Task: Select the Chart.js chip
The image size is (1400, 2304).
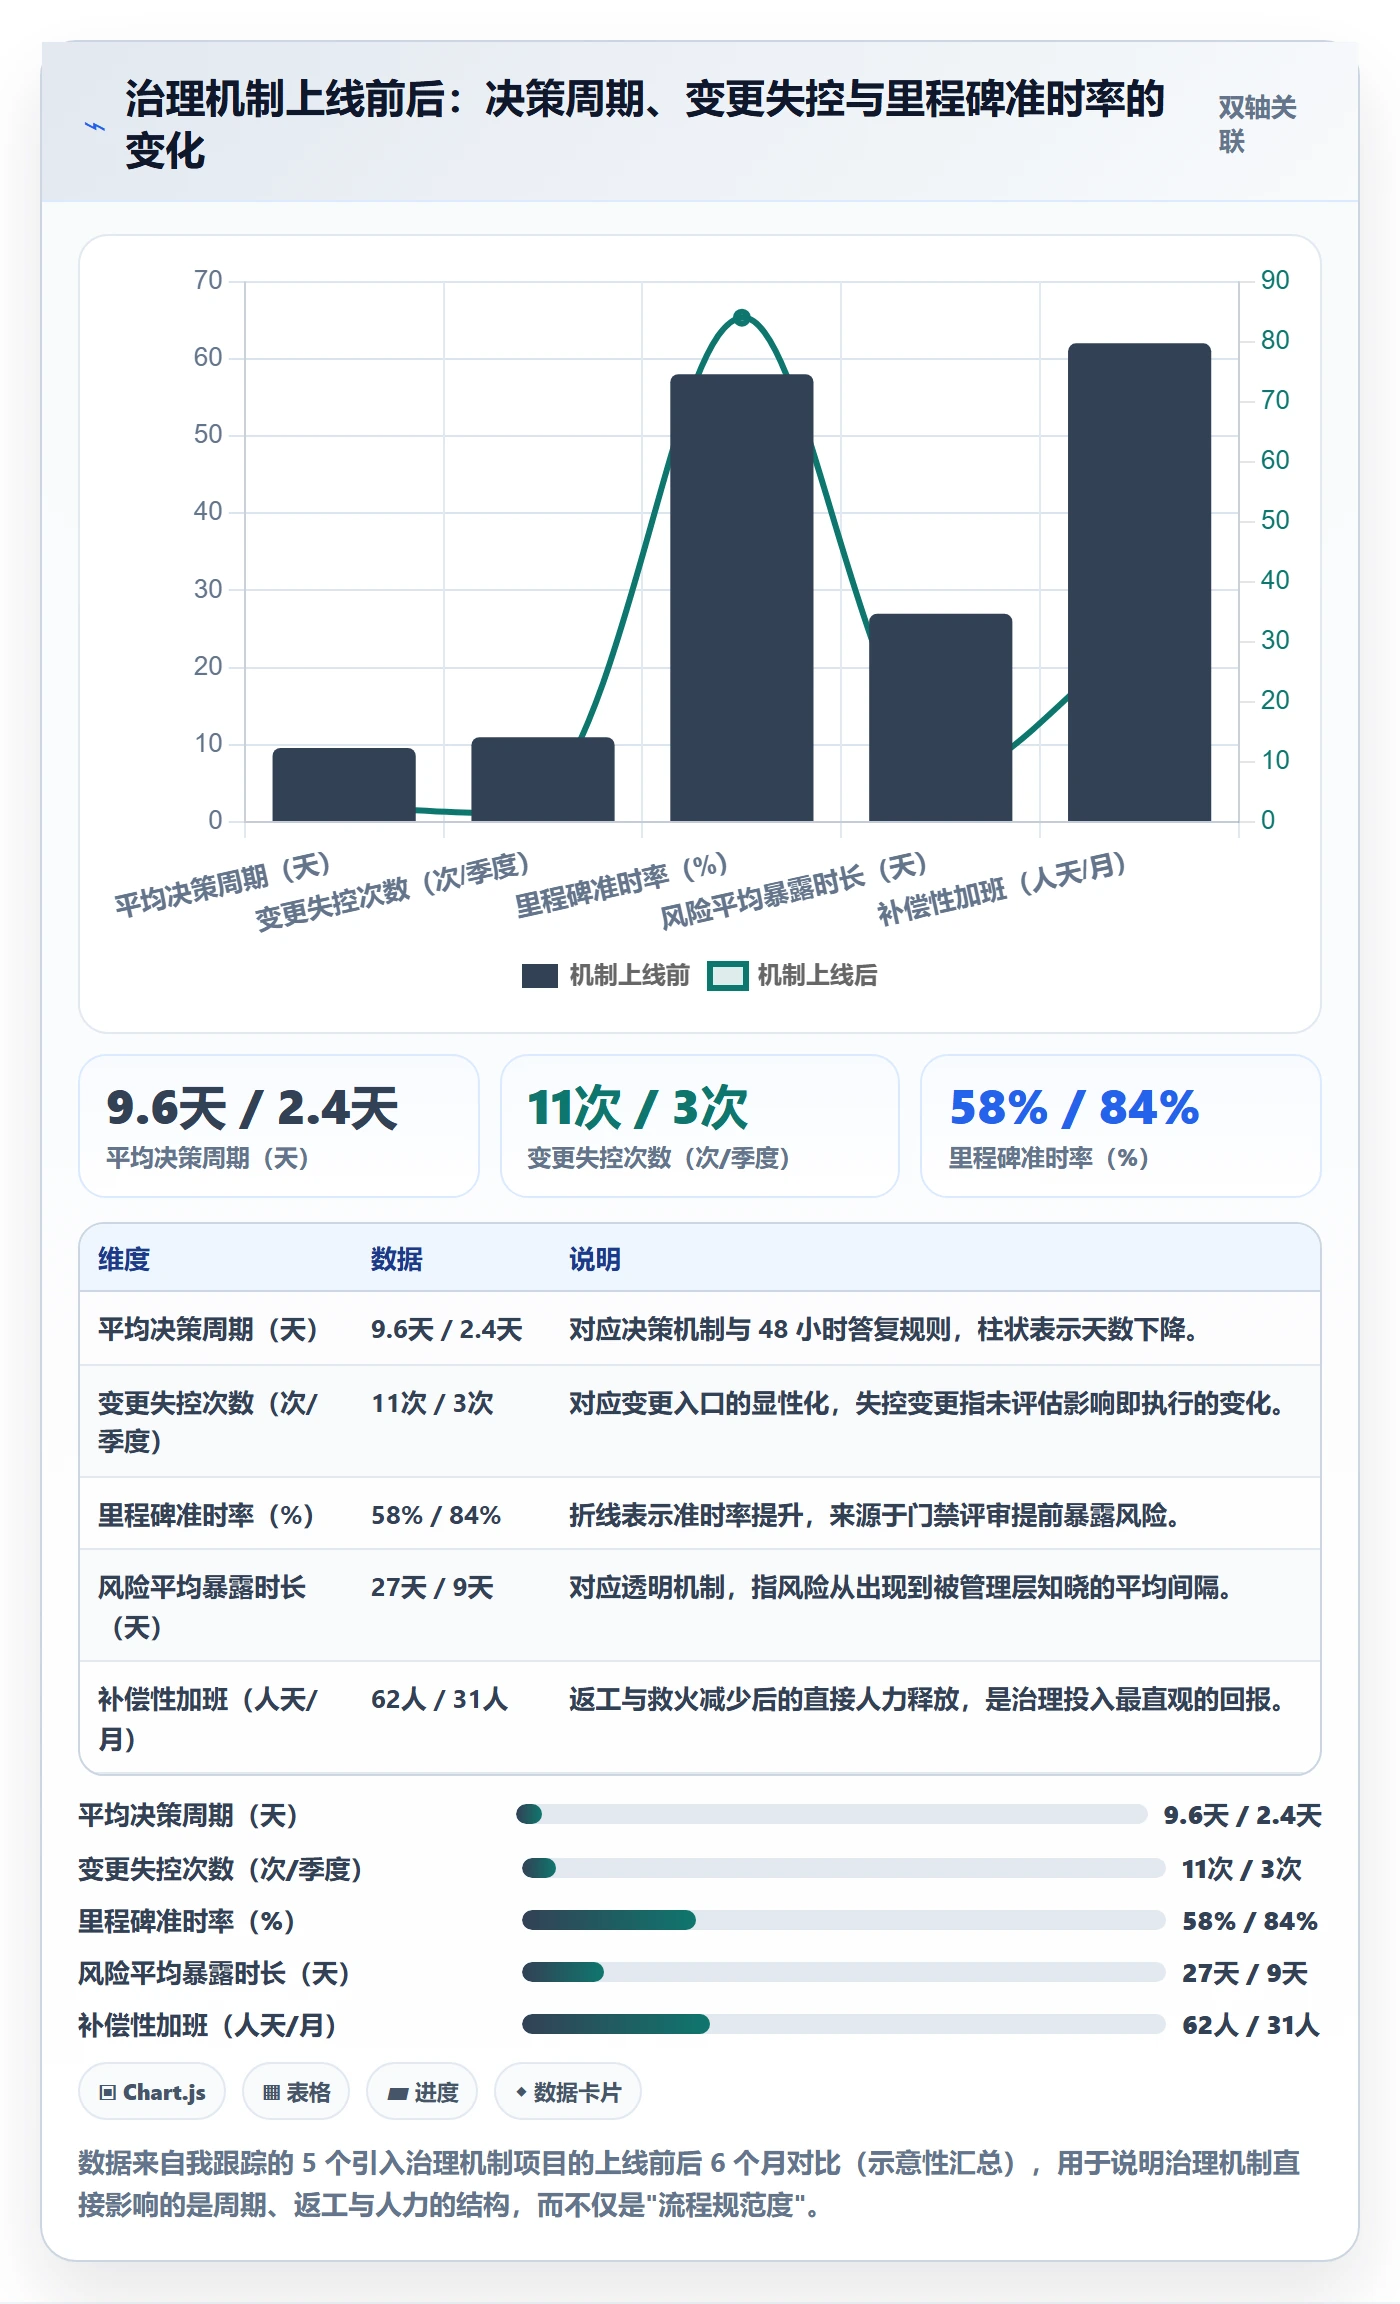Action: coord(152,2092)
